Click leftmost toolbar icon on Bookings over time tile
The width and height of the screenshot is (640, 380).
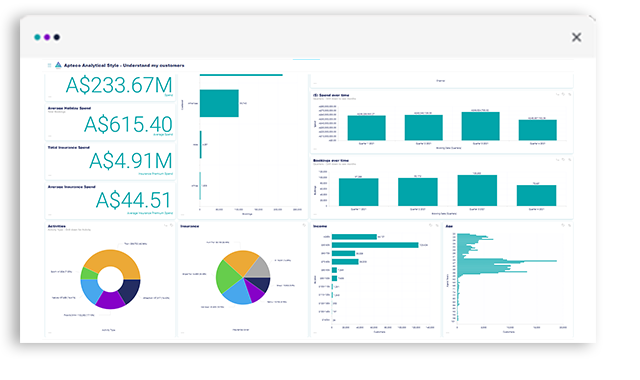558,160
